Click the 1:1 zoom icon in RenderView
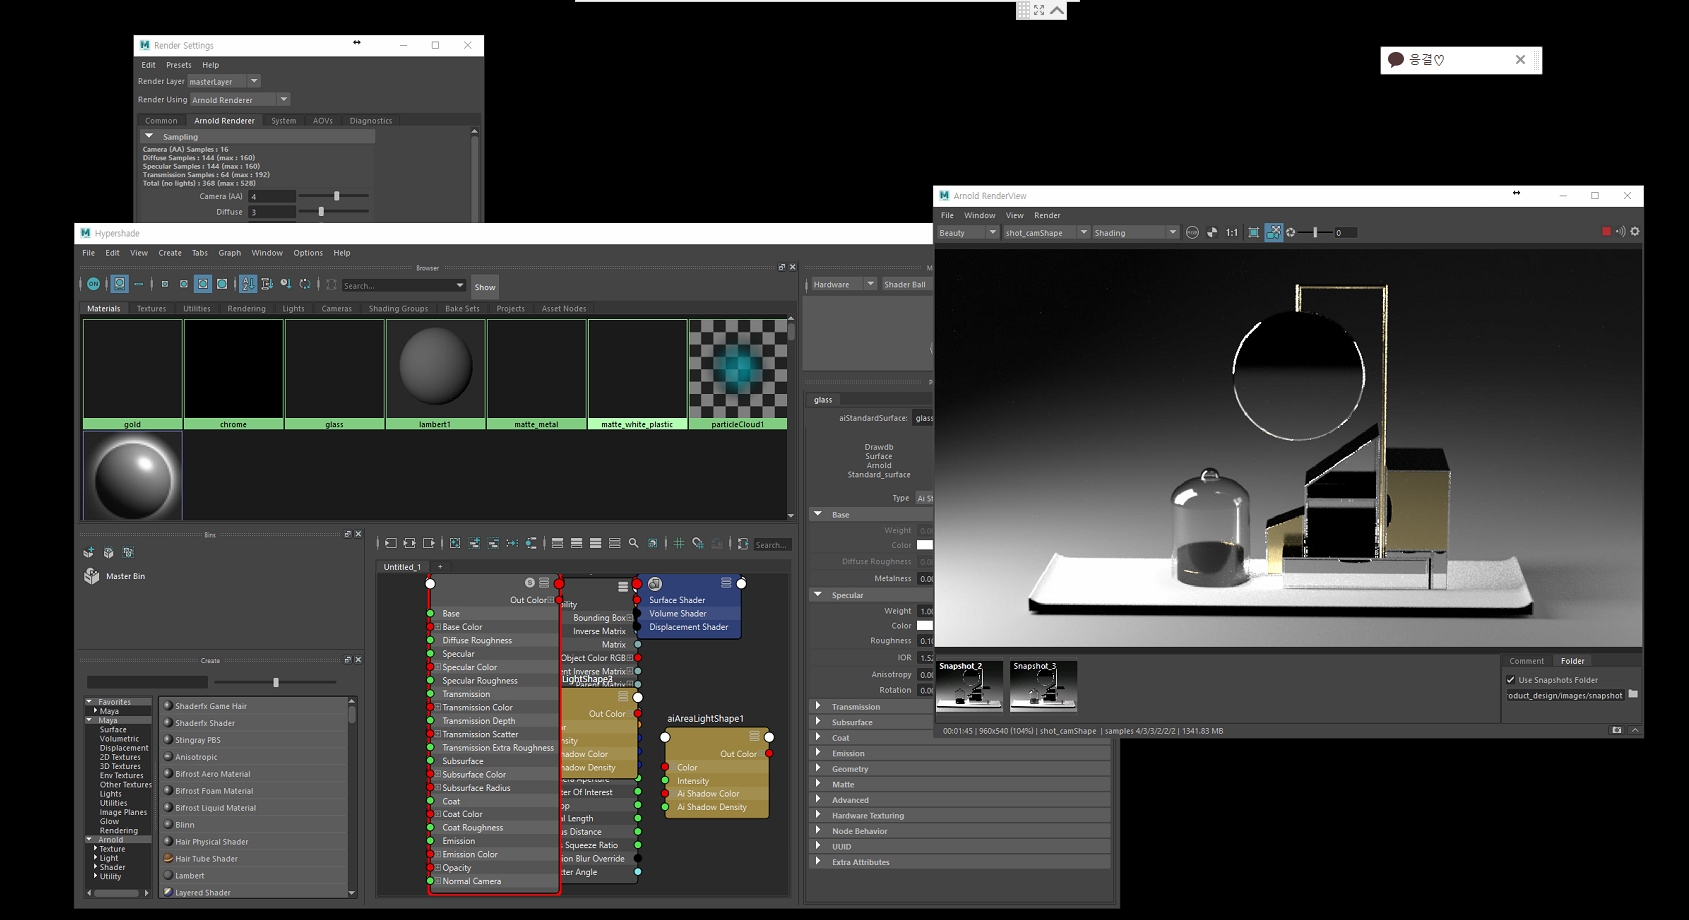 point(1231,232)
